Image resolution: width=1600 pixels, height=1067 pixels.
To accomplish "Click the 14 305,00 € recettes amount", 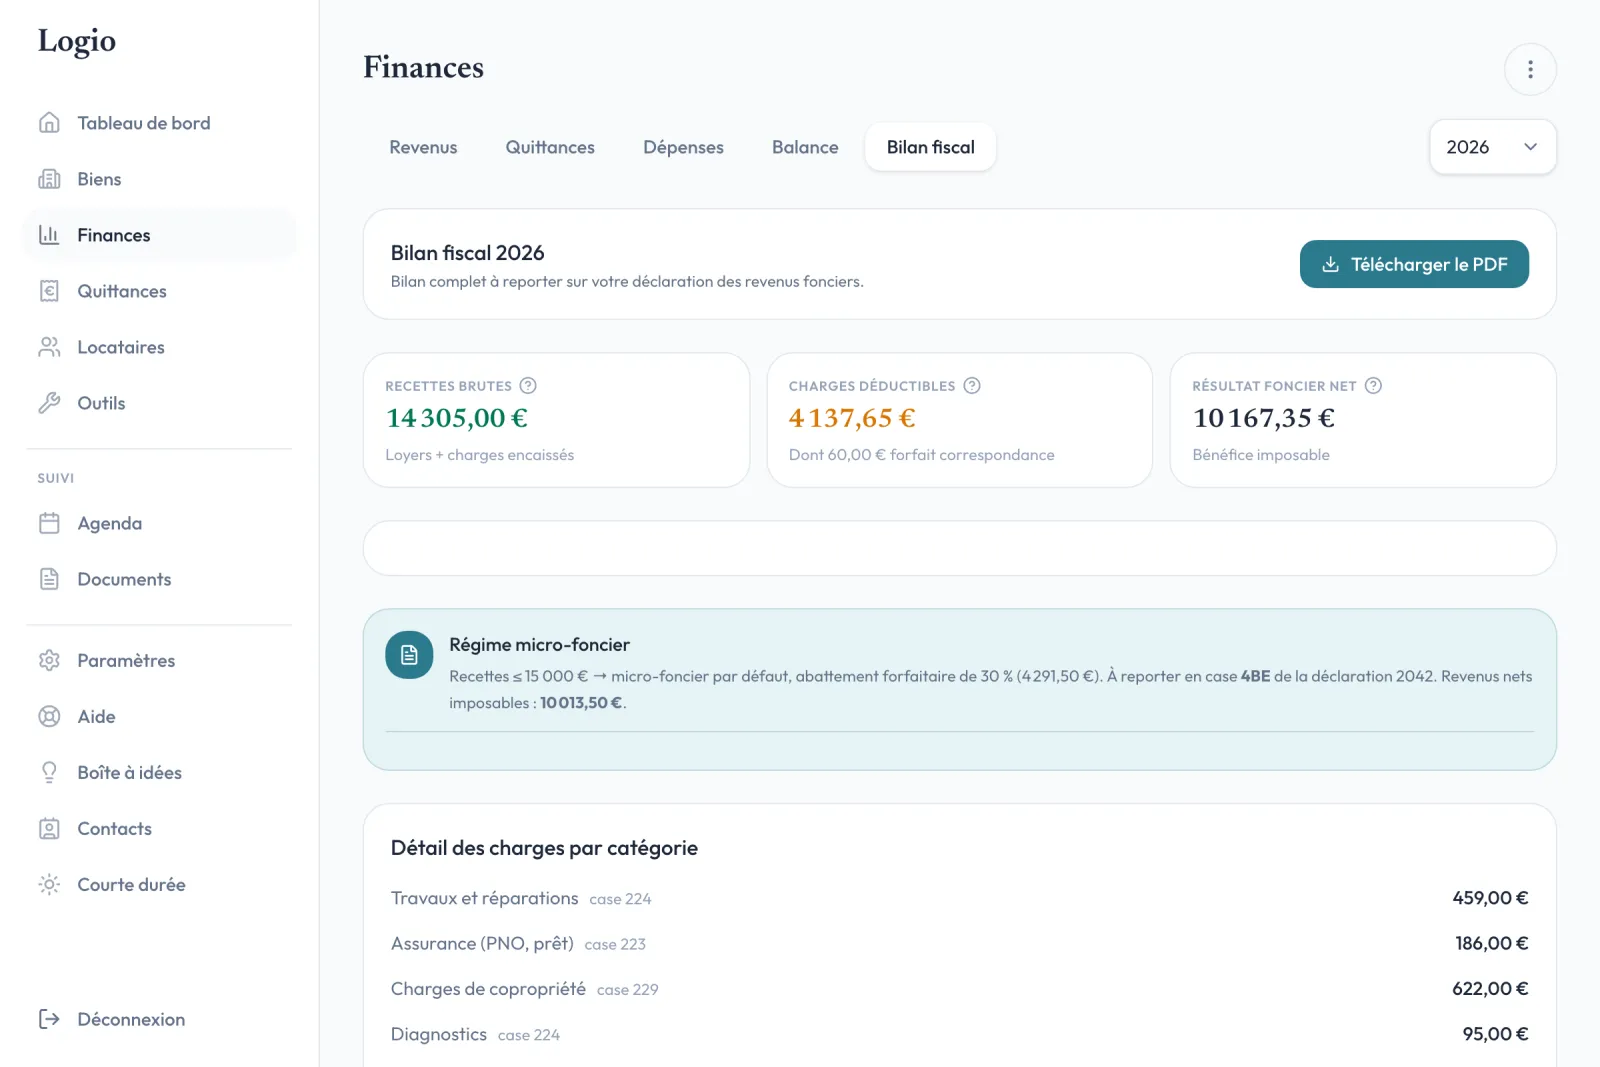I will point(457,418).
